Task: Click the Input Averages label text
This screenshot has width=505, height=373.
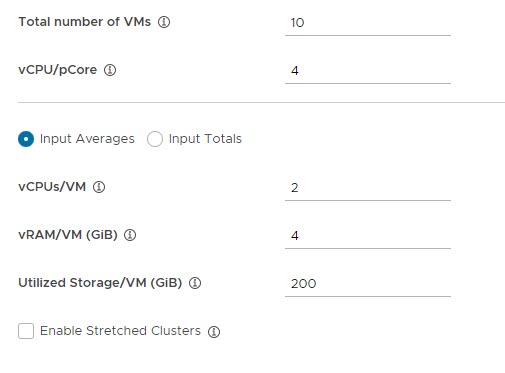Action: pyautogui.click(x=87, y=139)
